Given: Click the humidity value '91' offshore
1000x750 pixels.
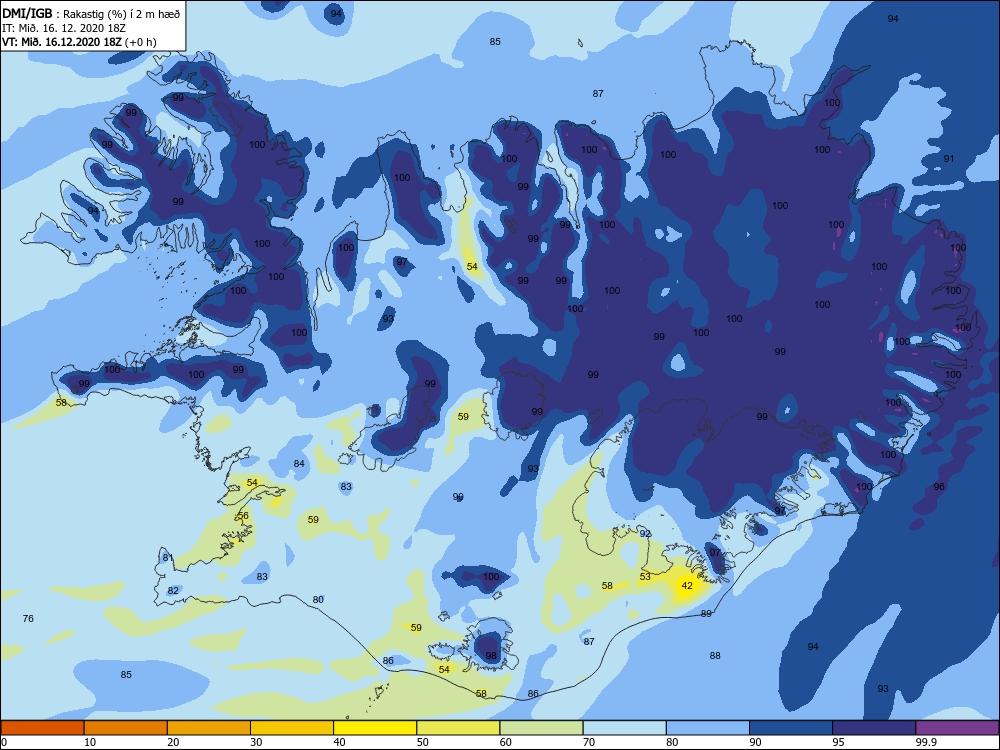Looking at the screenshot, I should coord(949,159).
